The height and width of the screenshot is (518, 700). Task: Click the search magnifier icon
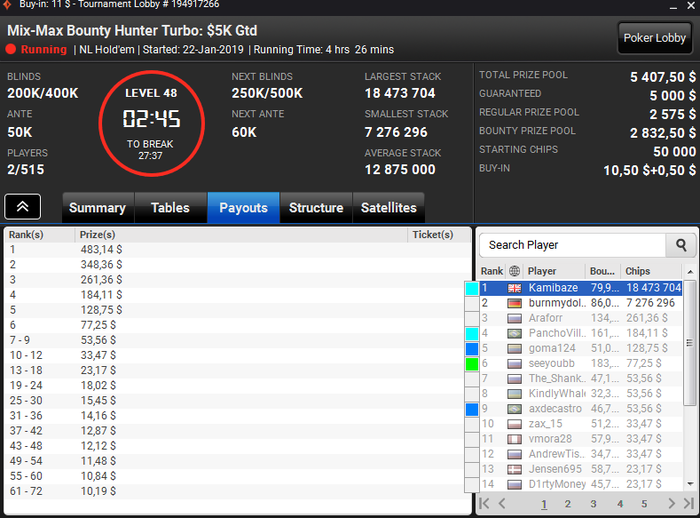point(681,245)
